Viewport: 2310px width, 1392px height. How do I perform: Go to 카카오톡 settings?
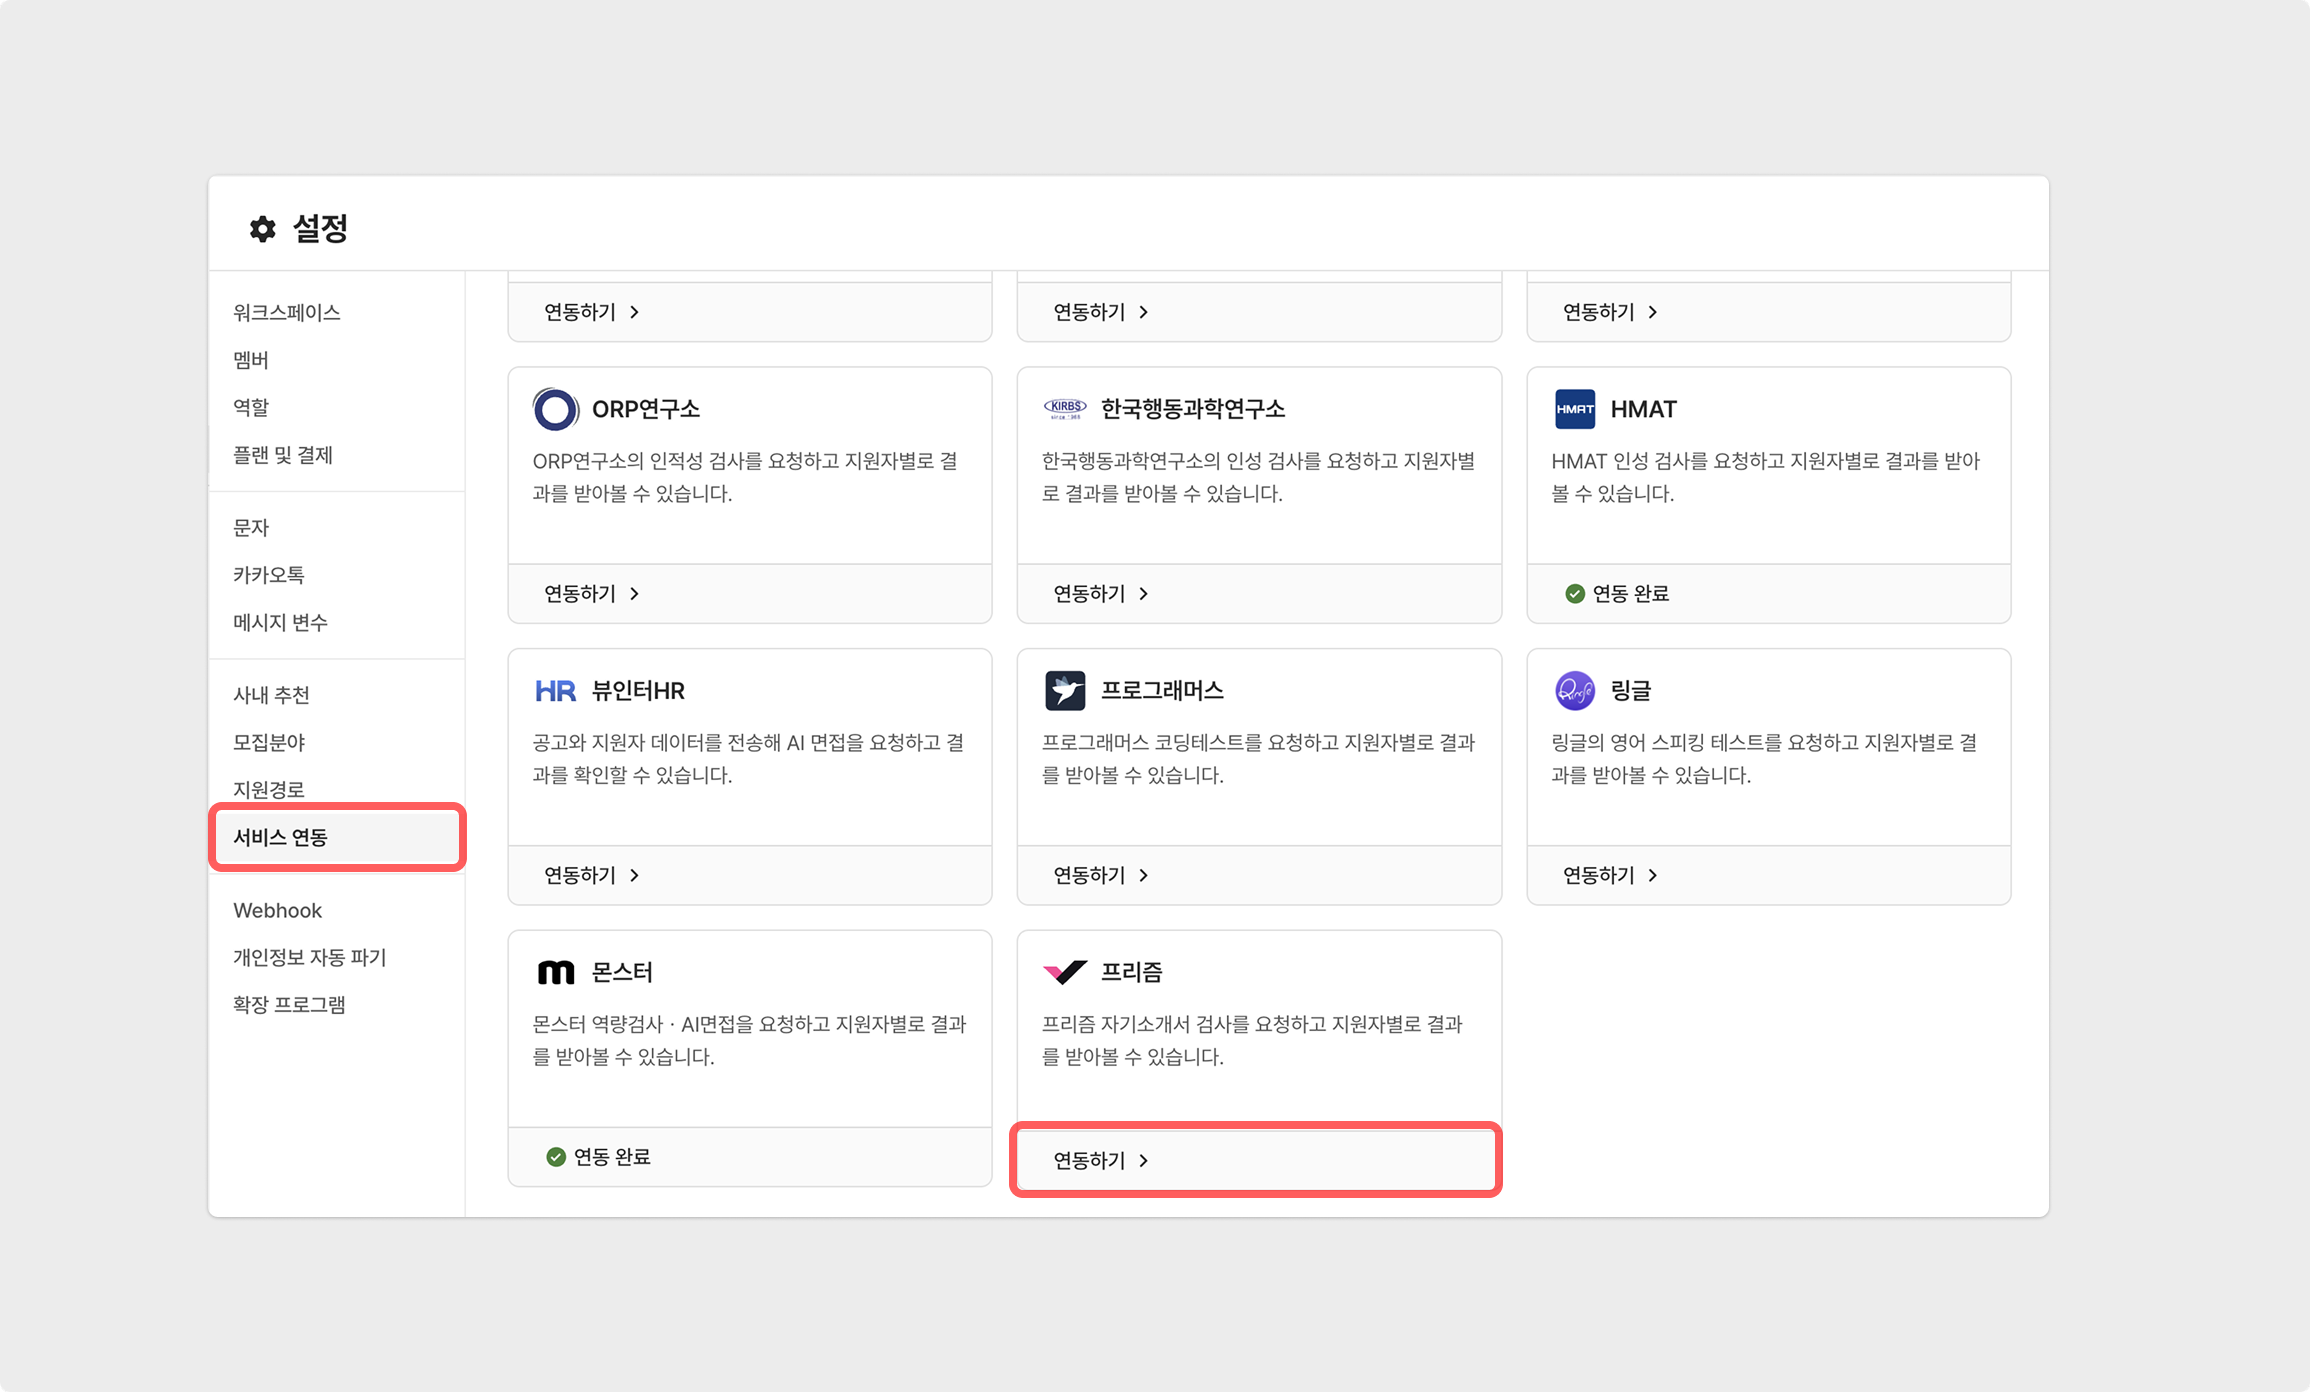click(268, 575)
